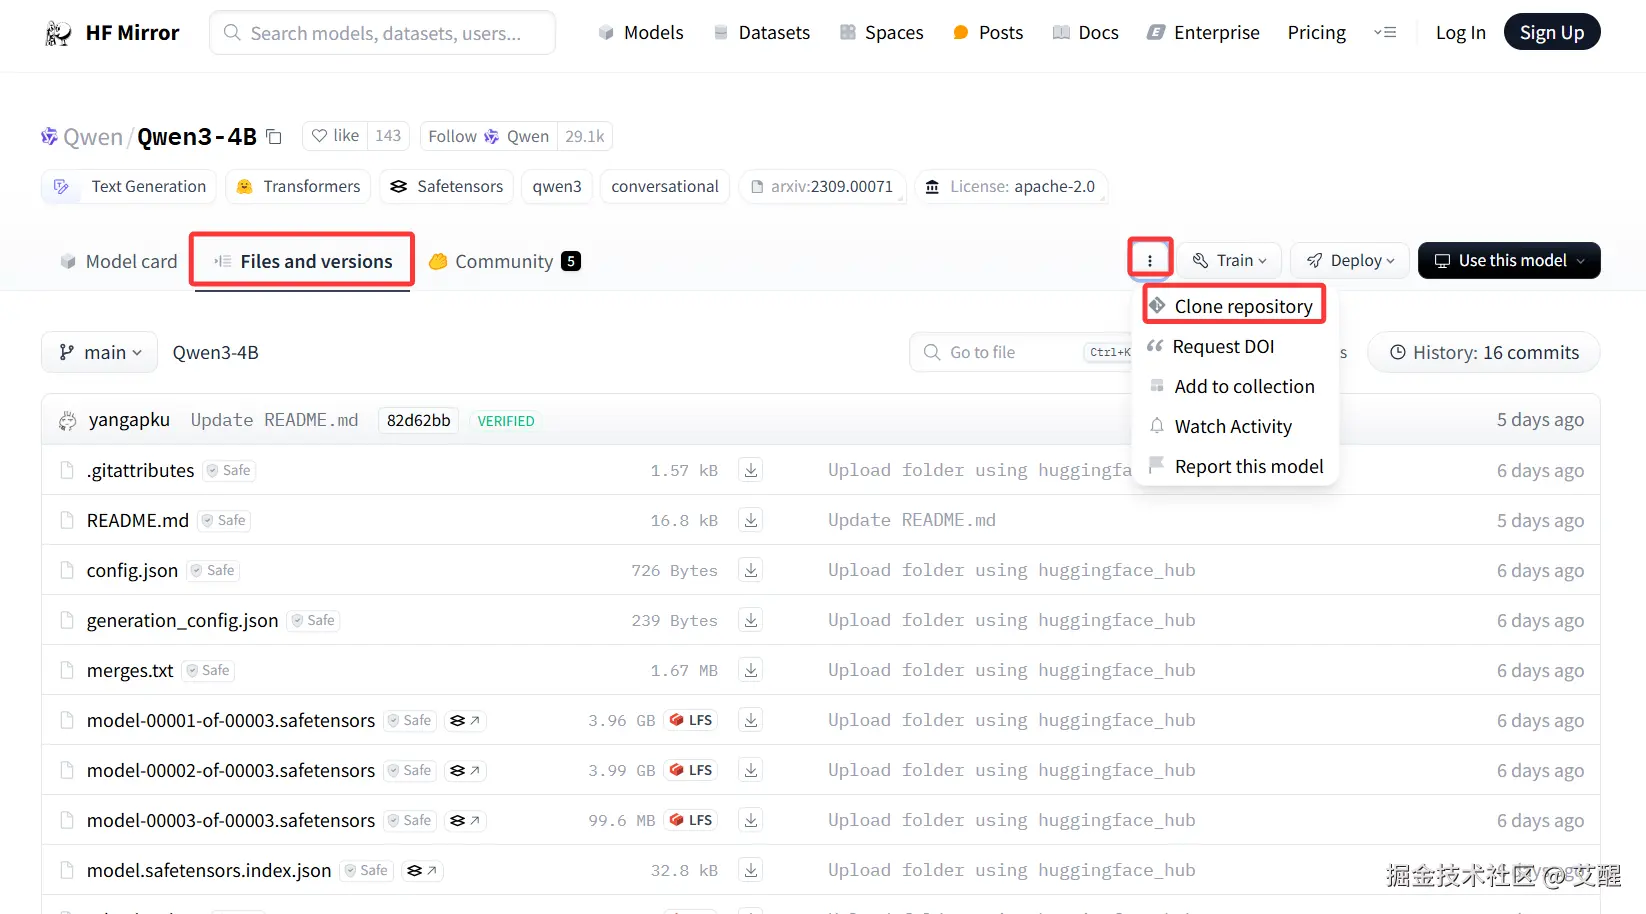The height and width of the screenshot is (914, 1646).
Task: Open the Models nav link
Action: coord(641,33)
